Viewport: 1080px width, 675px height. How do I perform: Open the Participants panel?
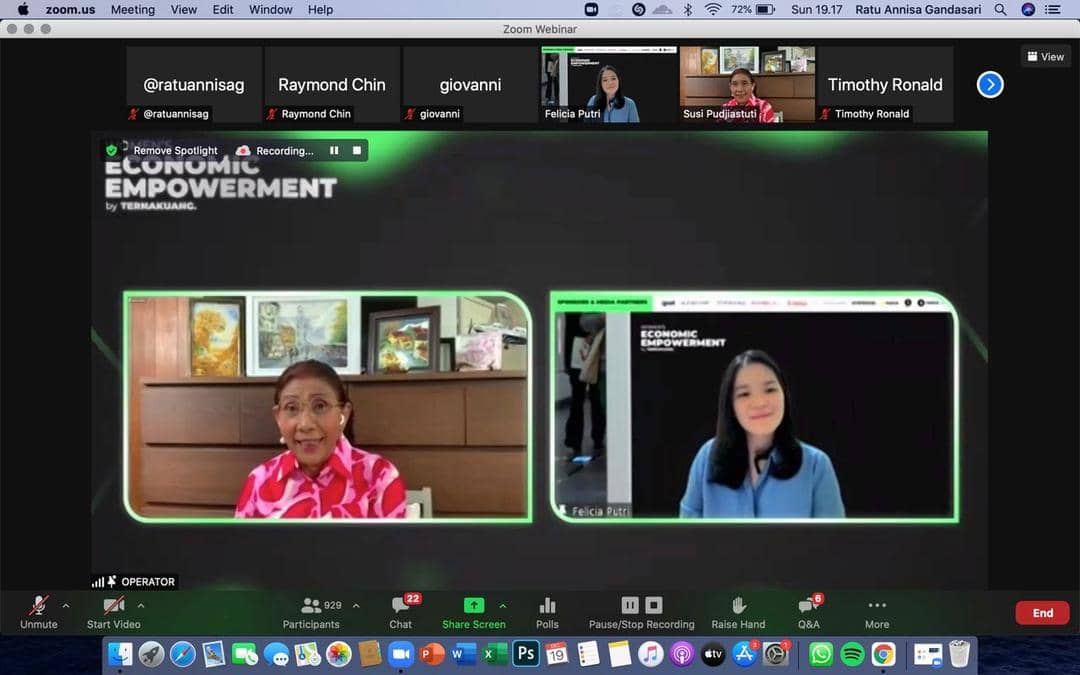click(x=311, y=606)
